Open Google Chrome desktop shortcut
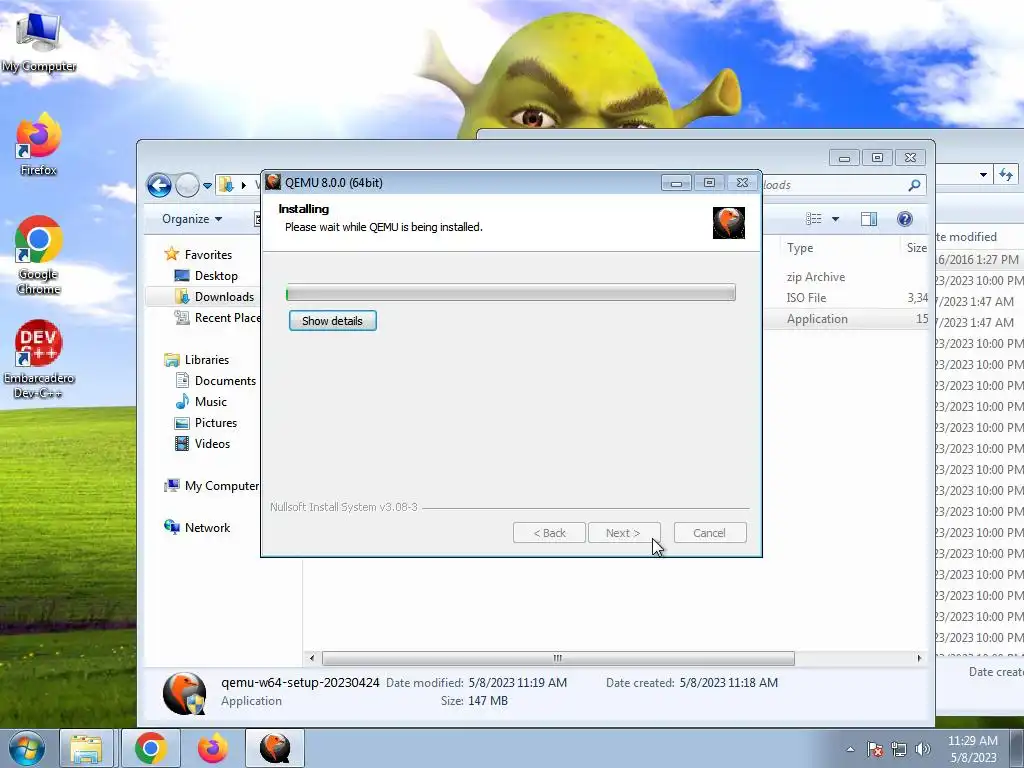Viewport: 1024px width, 768px height. [x=38, y=255]
